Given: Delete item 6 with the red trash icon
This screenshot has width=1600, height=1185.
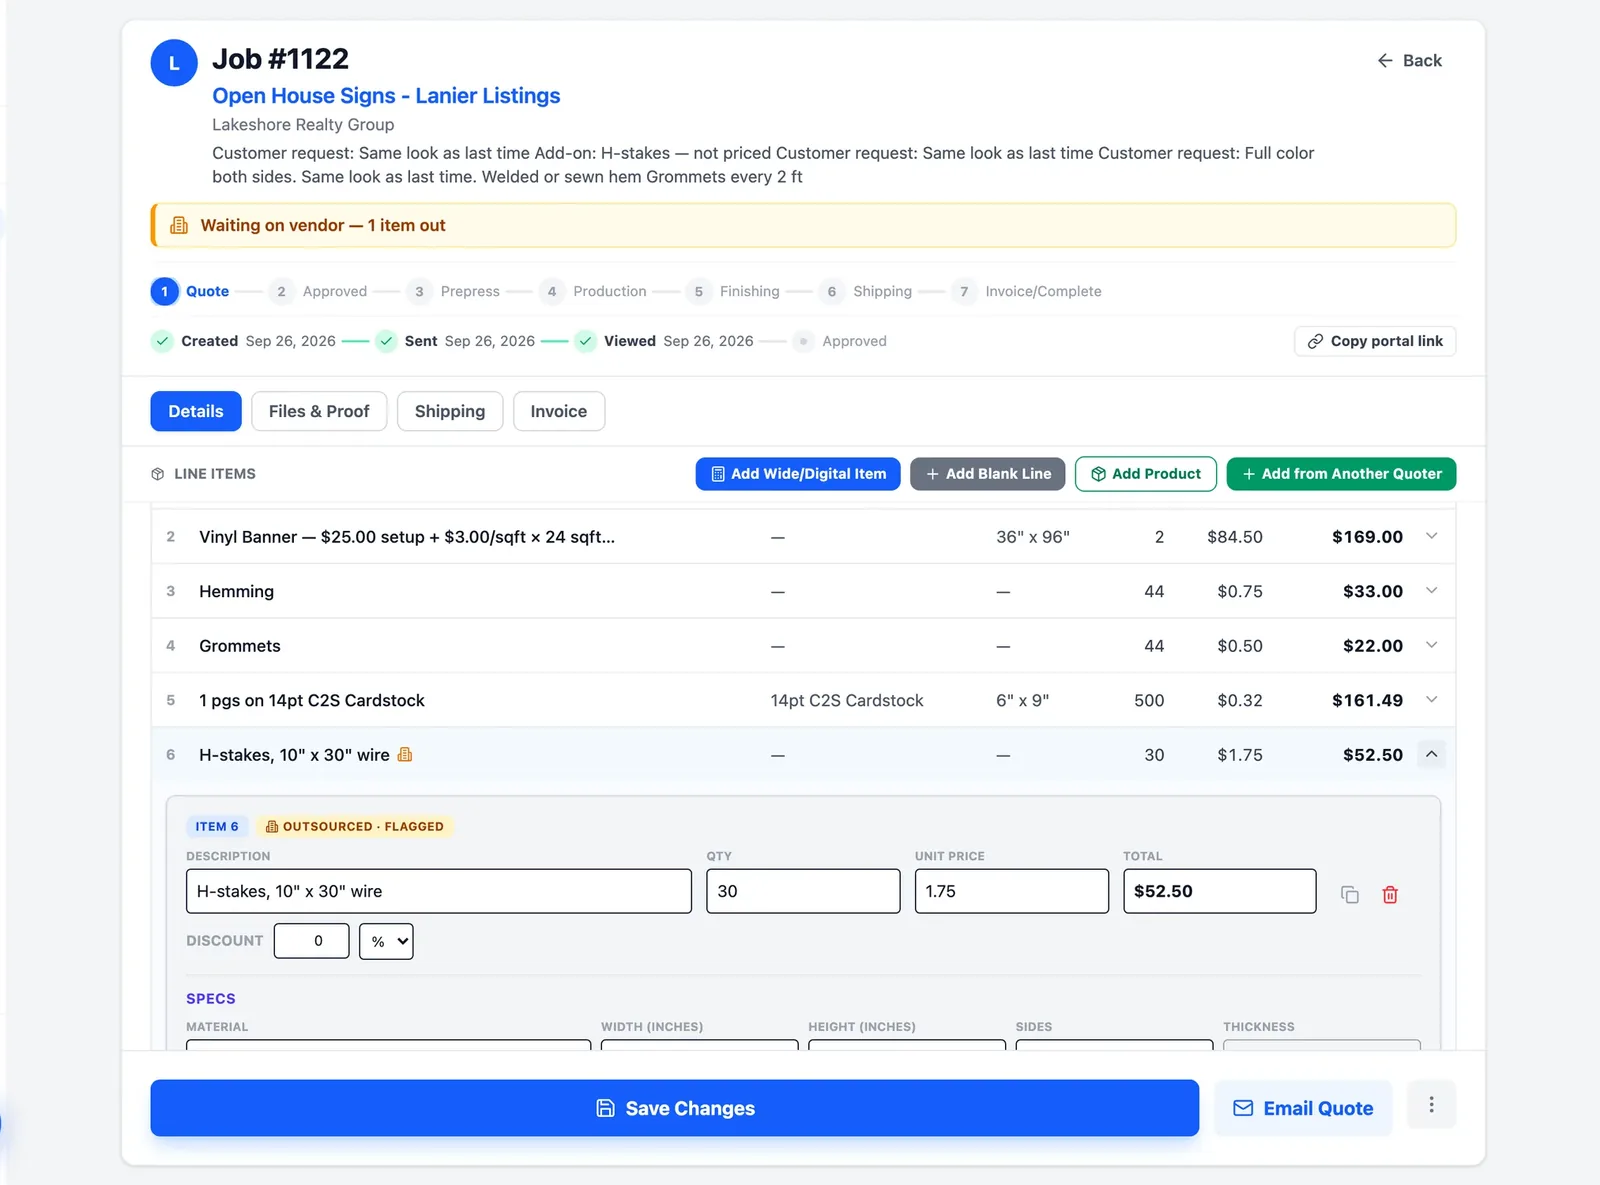Looking at the screenshot, I should click(1390, 894).
